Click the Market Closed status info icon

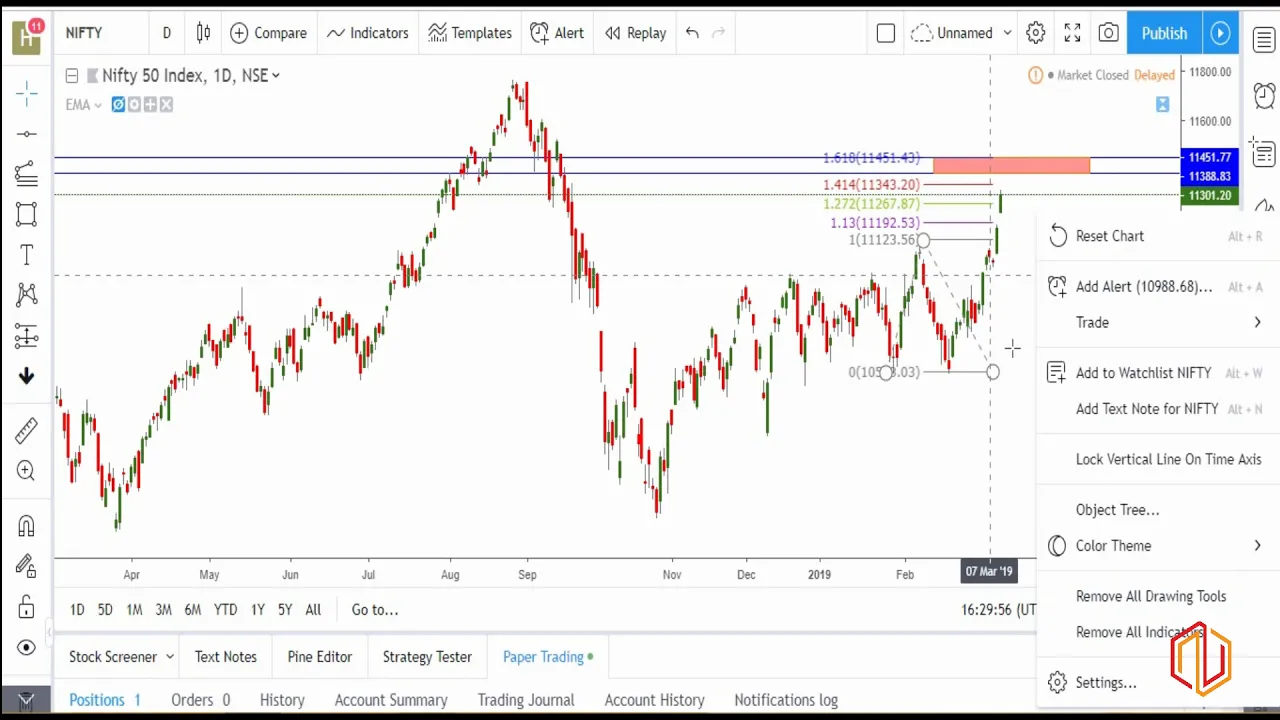[1035, 75]
